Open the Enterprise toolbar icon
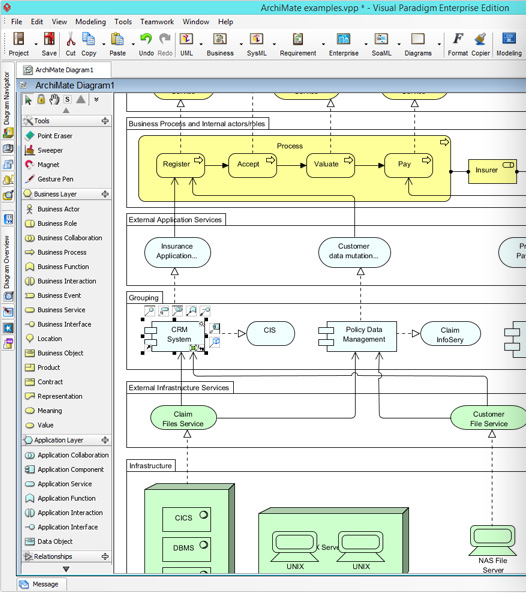Viewport: 526px width, 593px height. pos(343,39)
